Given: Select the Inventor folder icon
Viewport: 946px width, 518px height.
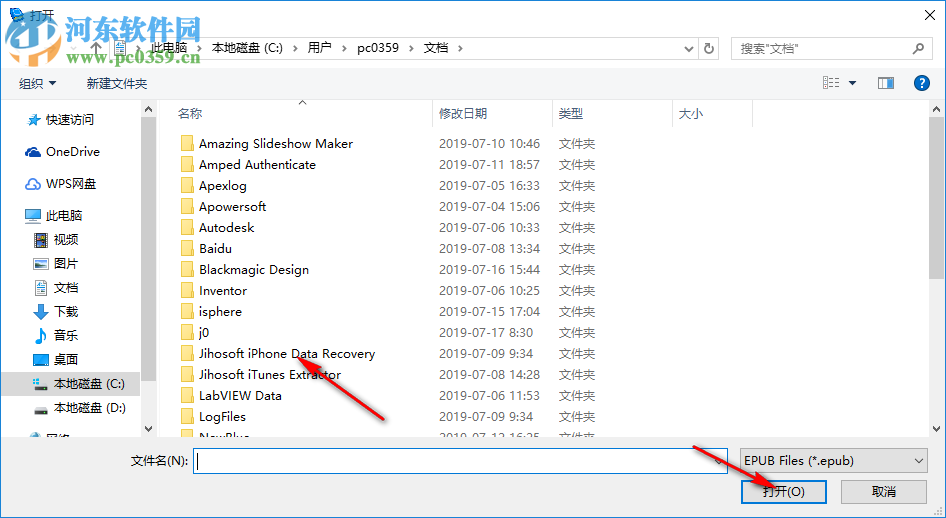Looking at the screenshot, I should (x=188, y=291).
